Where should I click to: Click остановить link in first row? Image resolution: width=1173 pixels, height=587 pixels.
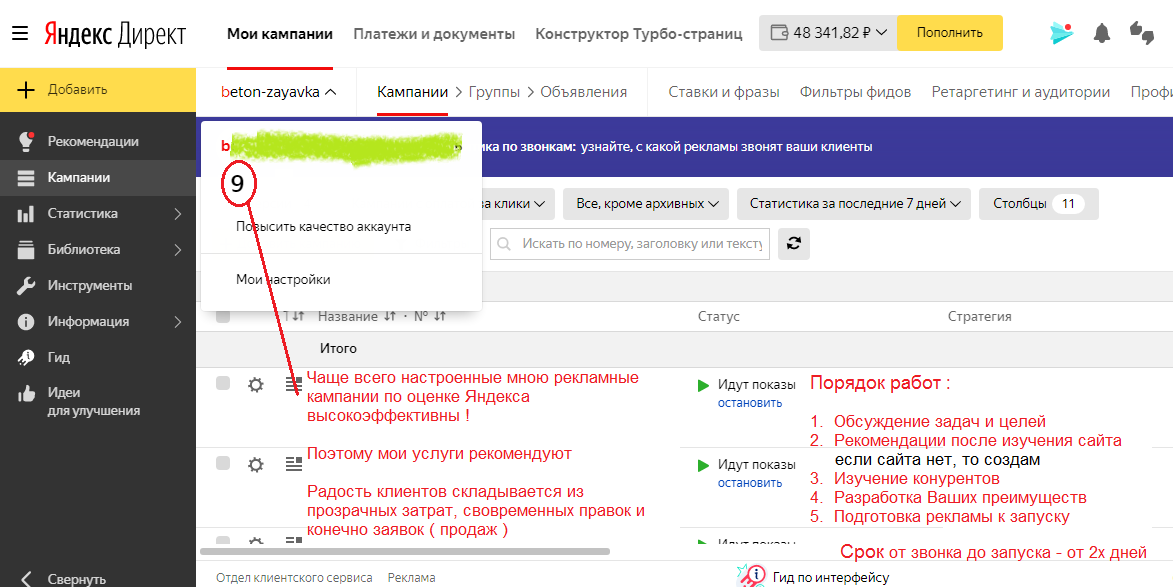click(750, 403)
